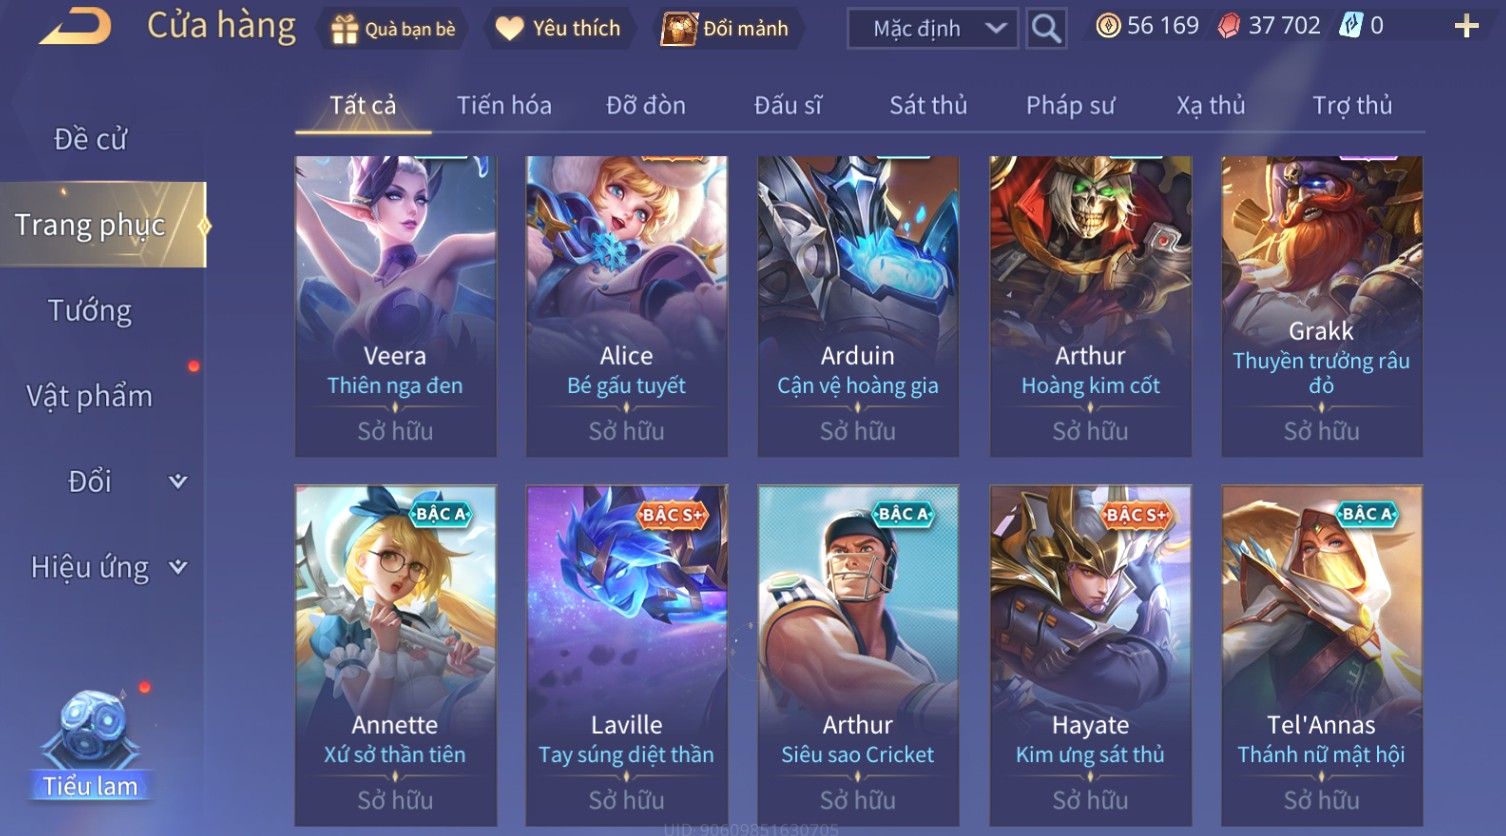Image resolution: width=1506 pixels, height=836 pixels.
Task: Switch to the Pháp sư tab
Action: [1070, 105]
